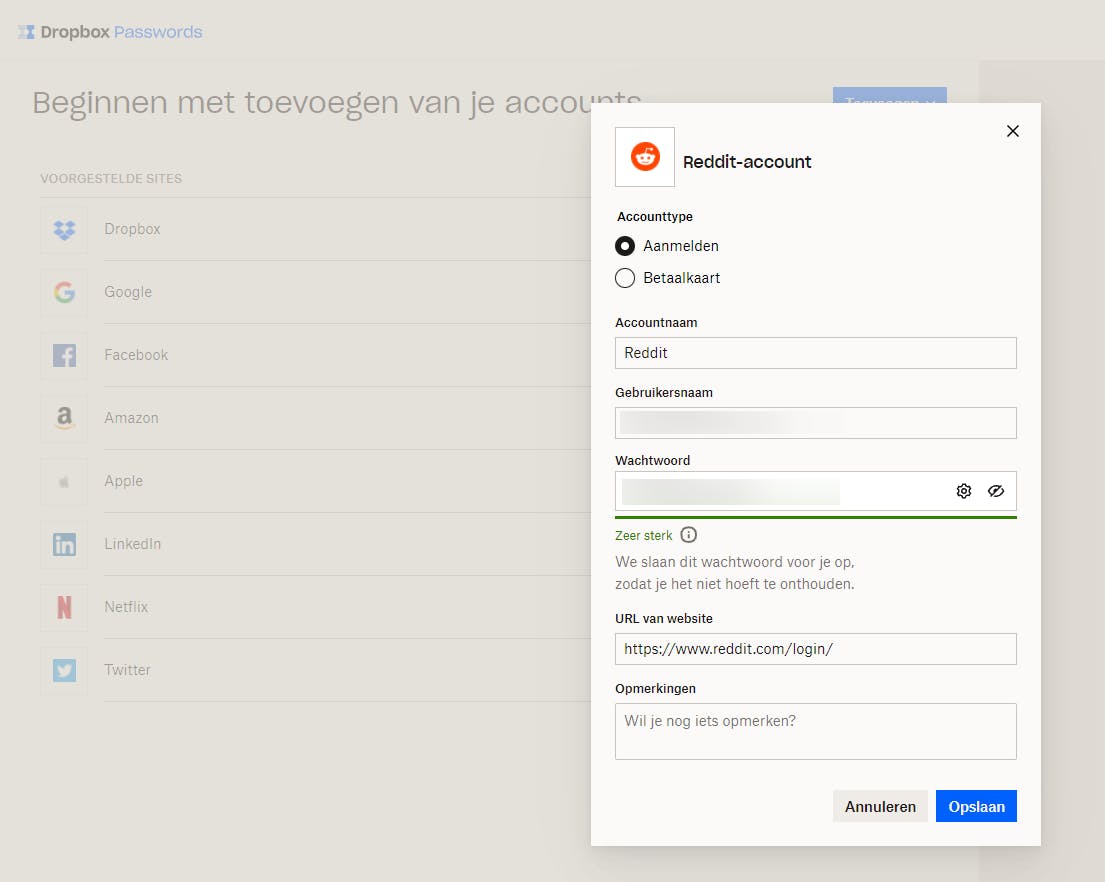The width and height of the screenshot is (1105, 882).
Task: Click the Accountnaam field containing Reddit
Action: 815,353
